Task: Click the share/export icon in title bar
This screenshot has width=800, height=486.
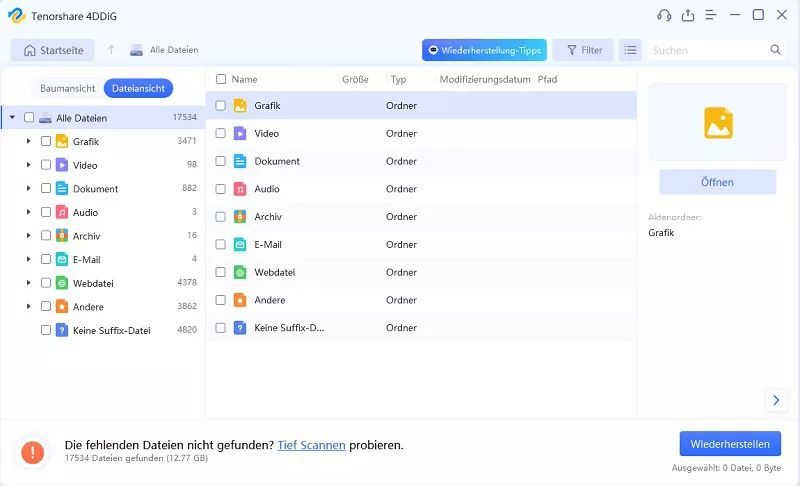Action: (x=688, y=15)
